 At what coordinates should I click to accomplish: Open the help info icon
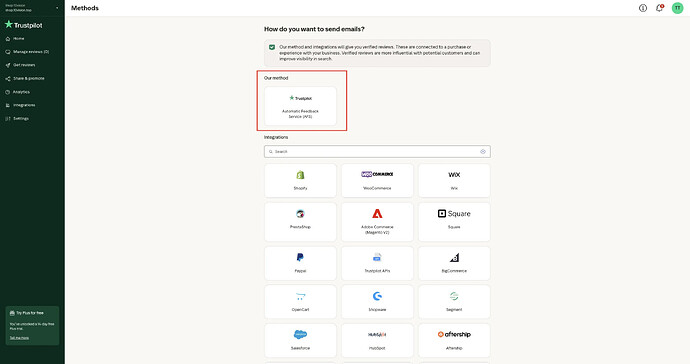pos(643,8)
